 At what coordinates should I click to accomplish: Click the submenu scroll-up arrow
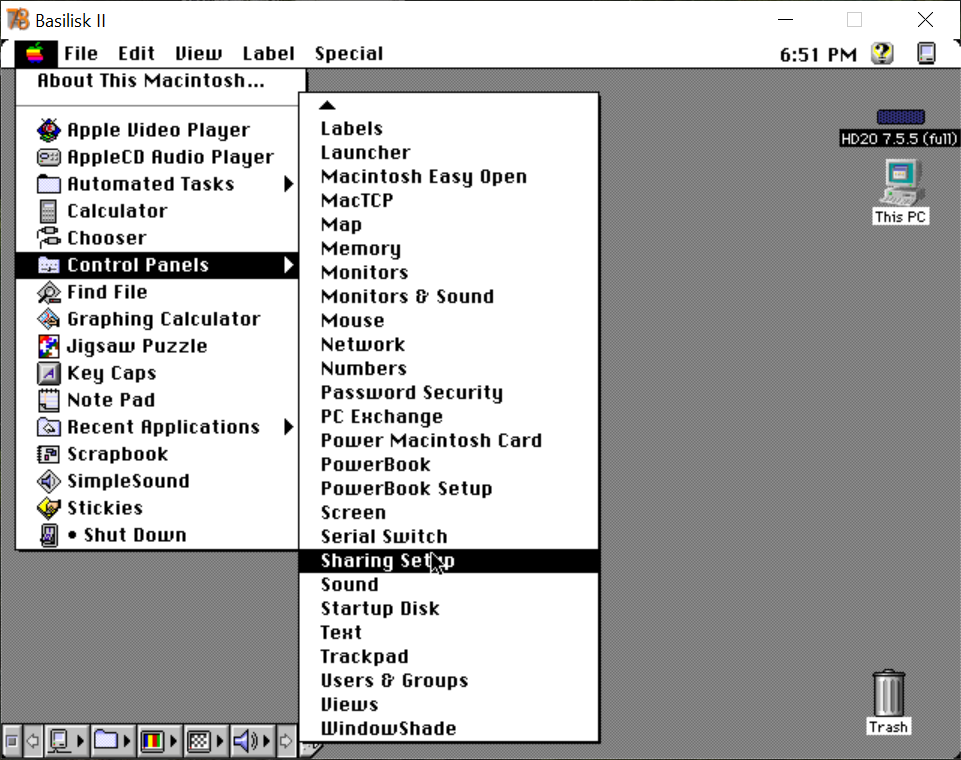click(x=327, y=105)
